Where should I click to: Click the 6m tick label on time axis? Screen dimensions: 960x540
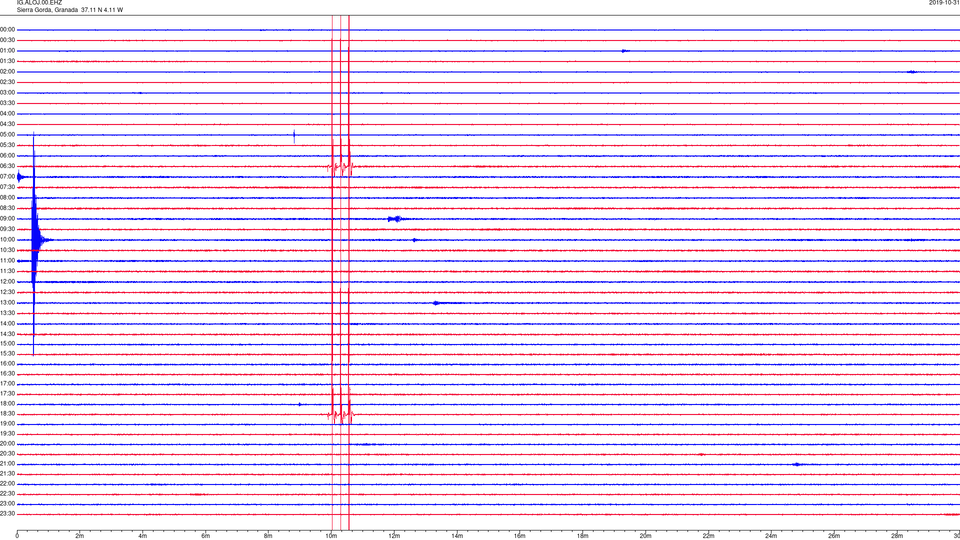(x=206, y=536)
